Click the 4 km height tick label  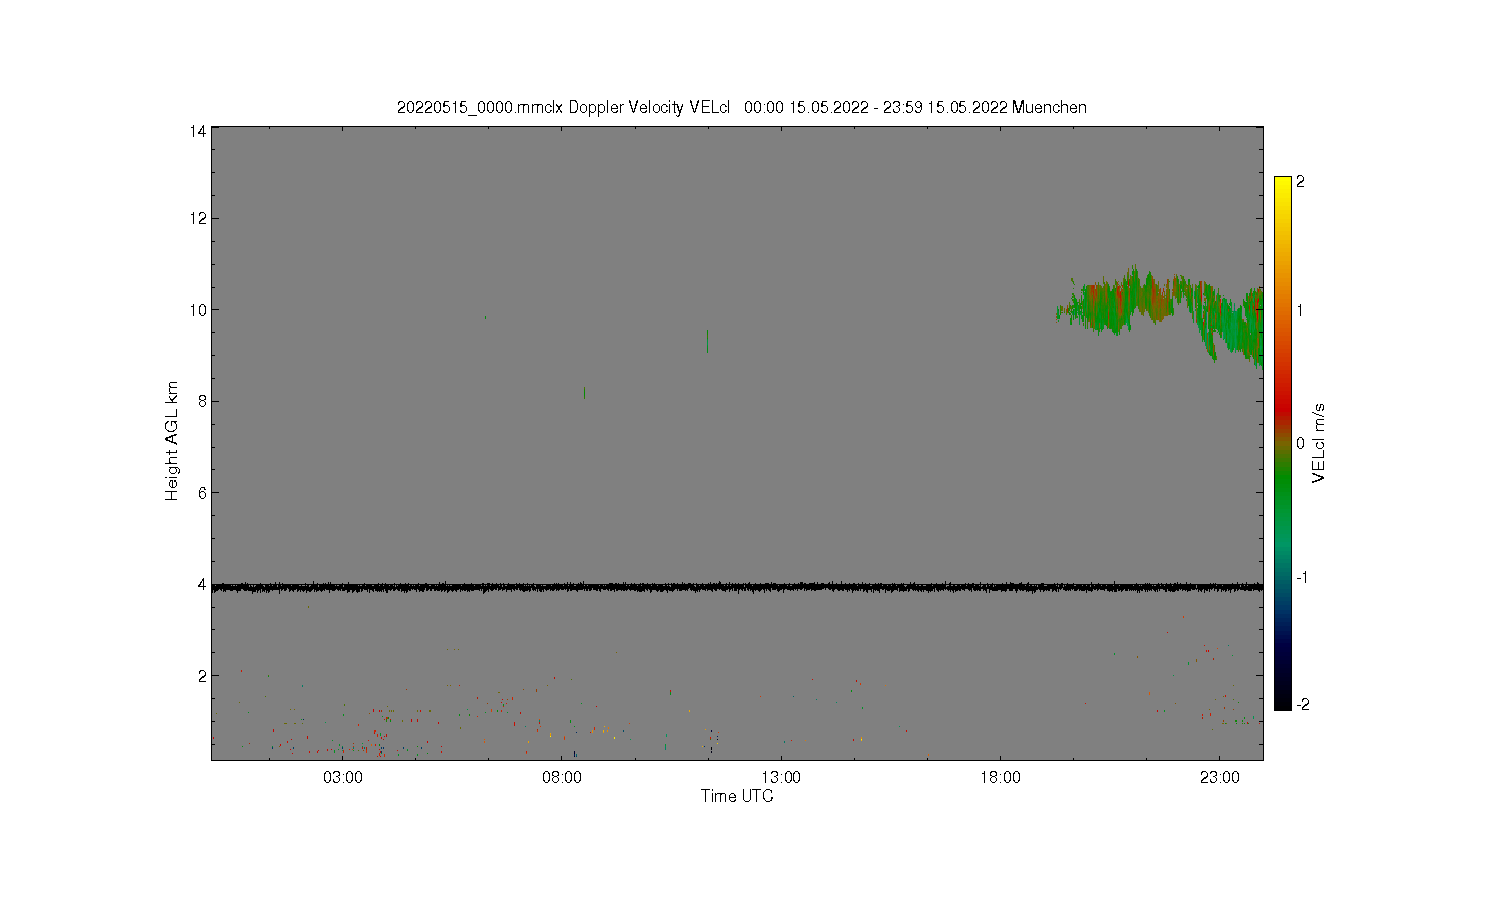click(202, 584)
